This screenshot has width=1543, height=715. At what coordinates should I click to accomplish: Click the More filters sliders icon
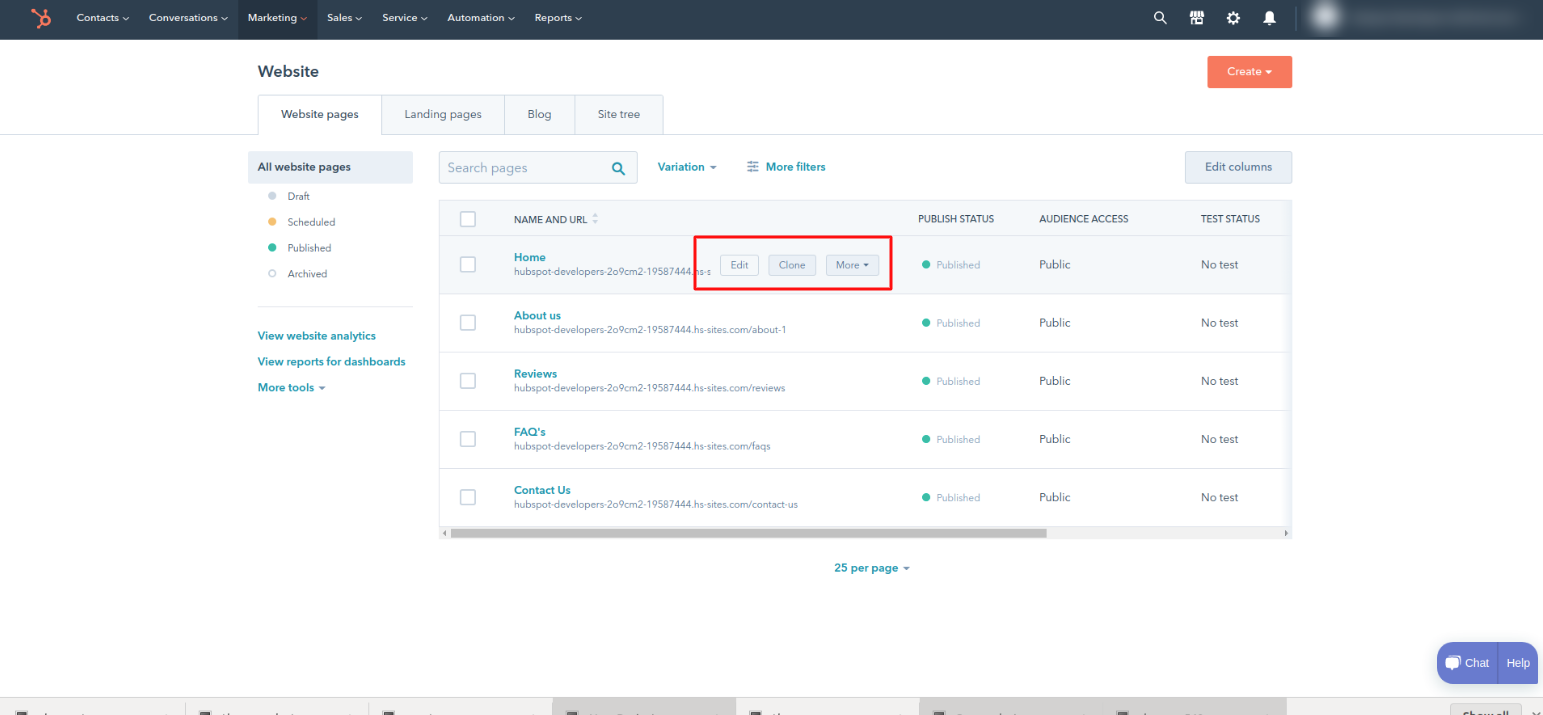753,167
